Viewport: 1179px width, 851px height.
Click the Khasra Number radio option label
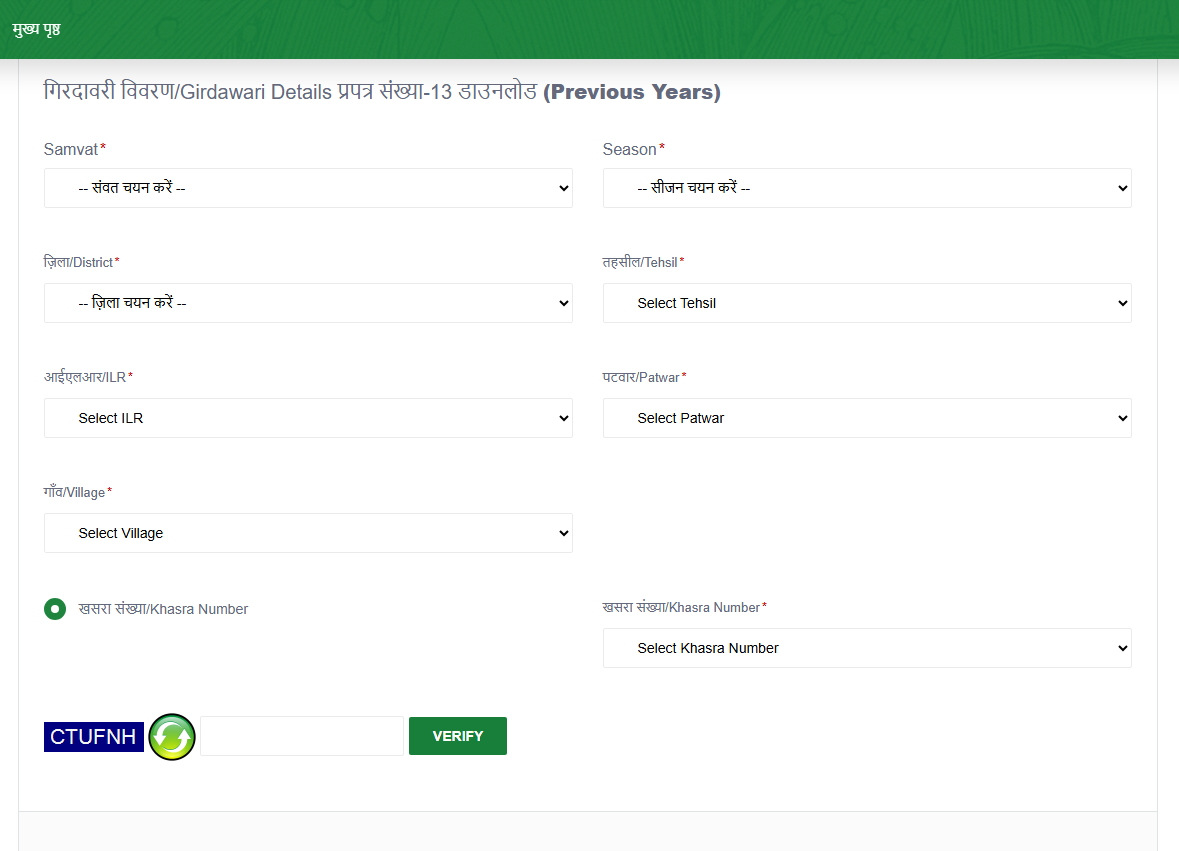pyautogui.click(x=163, y=609)
